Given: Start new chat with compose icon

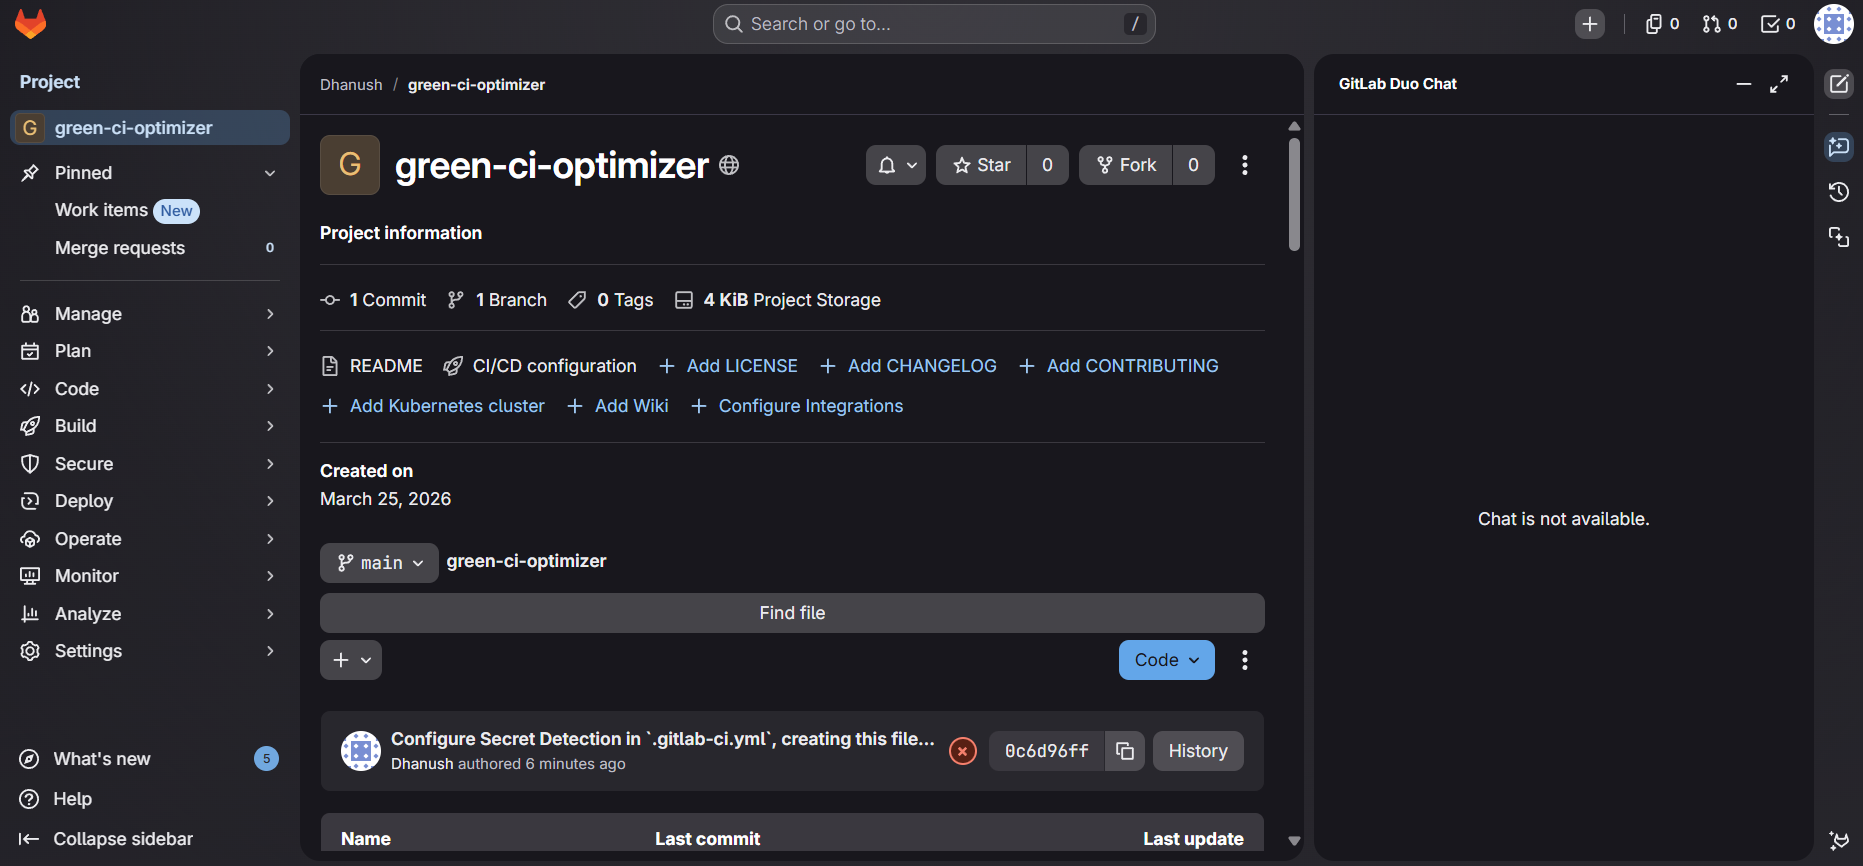Looking at the screenshot, I should [x=1839, y=84].
